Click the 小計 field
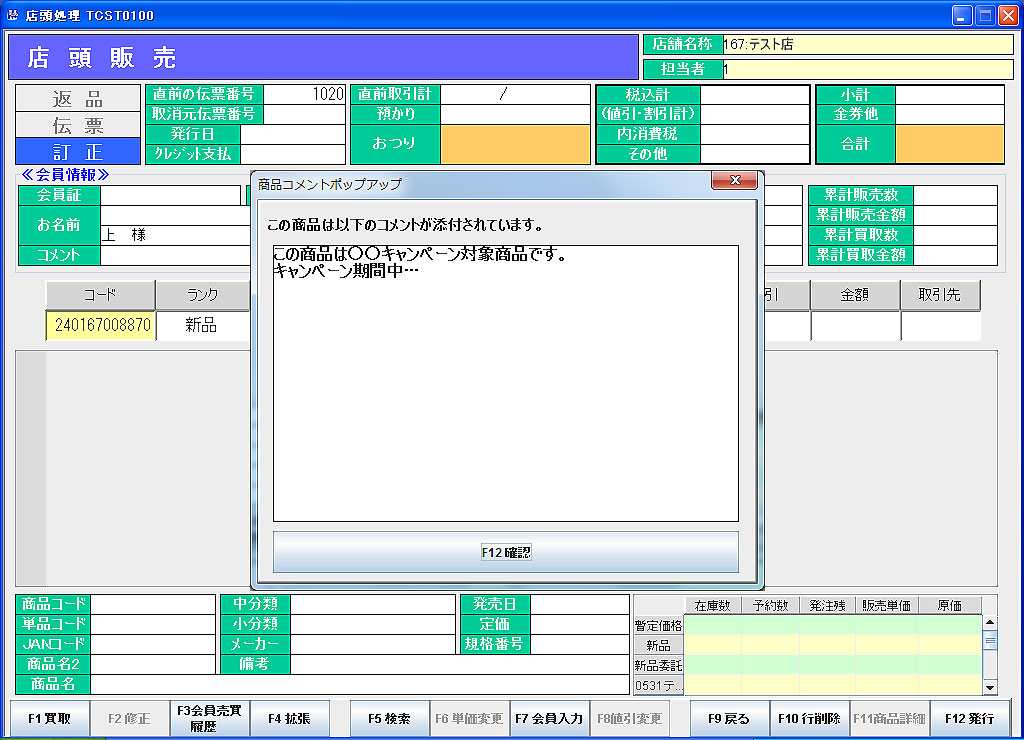 coord(950,95)
